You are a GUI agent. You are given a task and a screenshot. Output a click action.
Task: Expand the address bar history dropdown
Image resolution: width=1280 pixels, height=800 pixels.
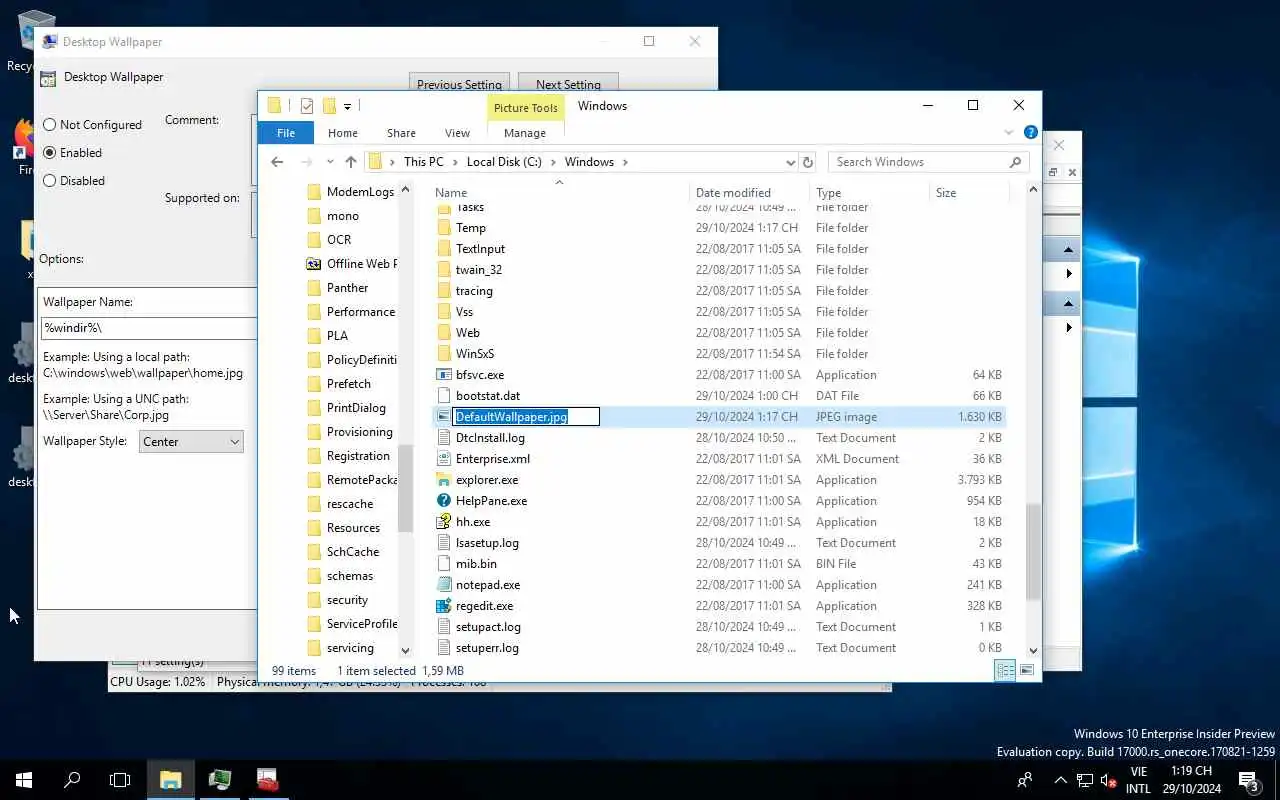[791, 162]
